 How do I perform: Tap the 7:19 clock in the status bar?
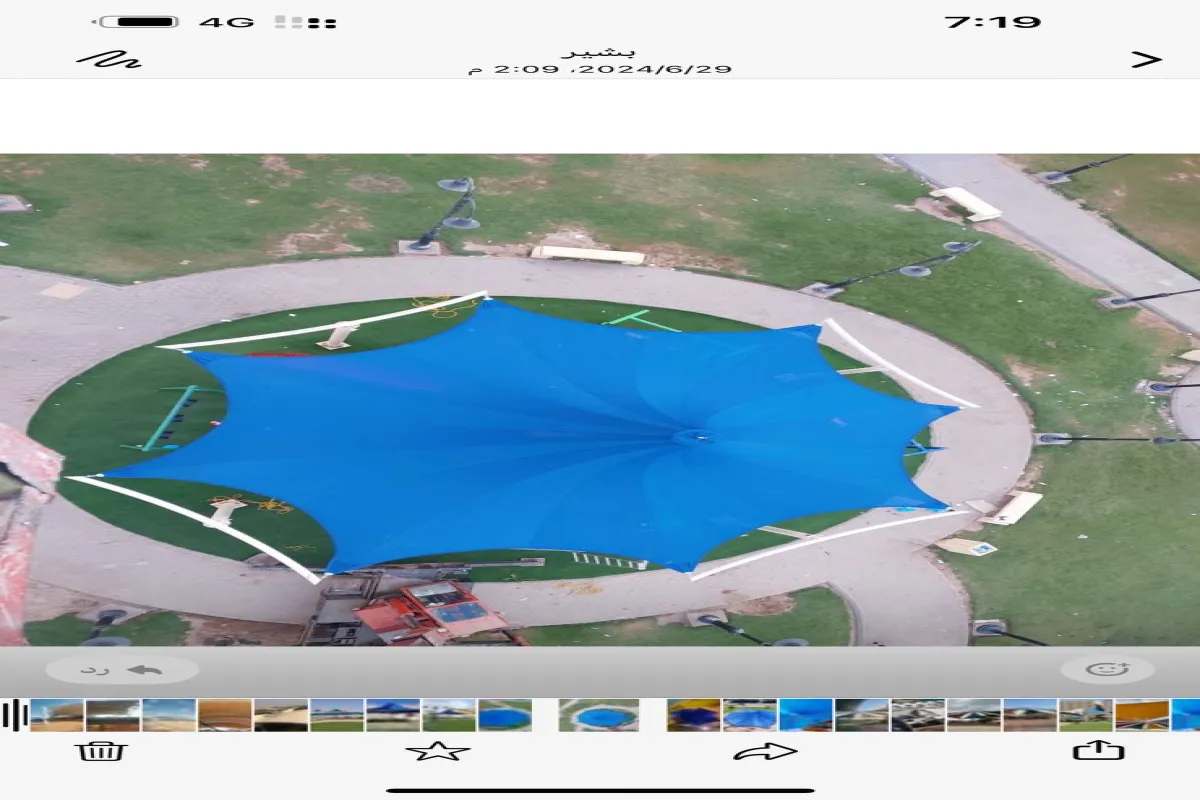tap(992, 22)
